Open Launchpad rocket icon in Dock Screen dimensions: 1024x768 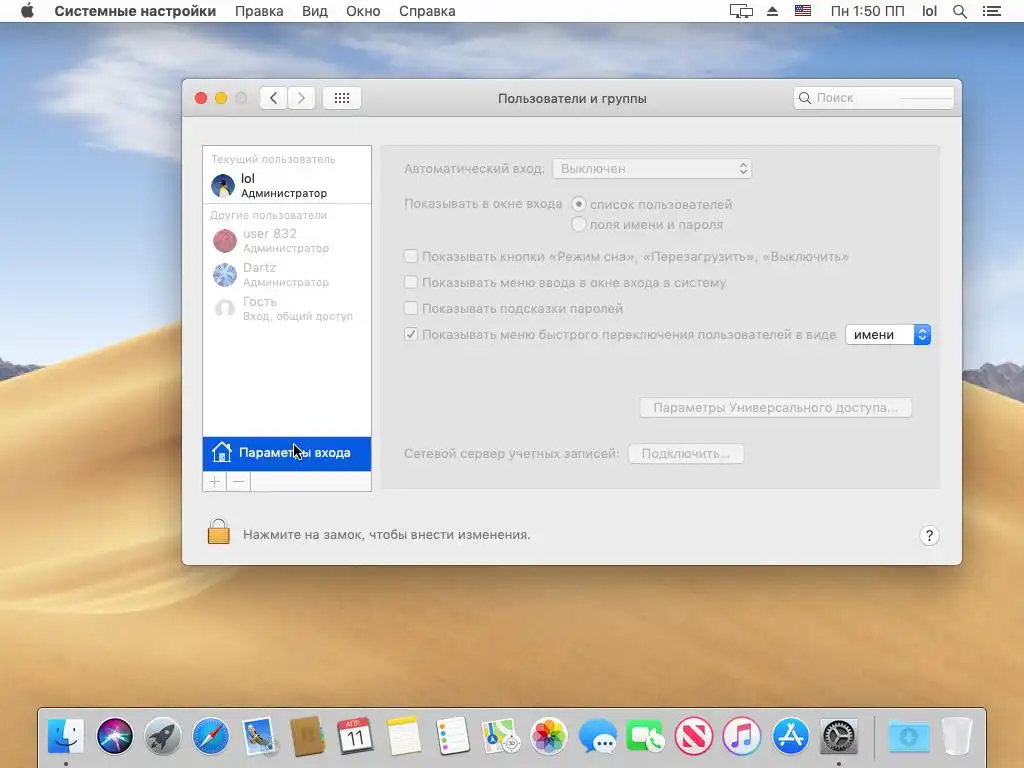coord(163,736)
